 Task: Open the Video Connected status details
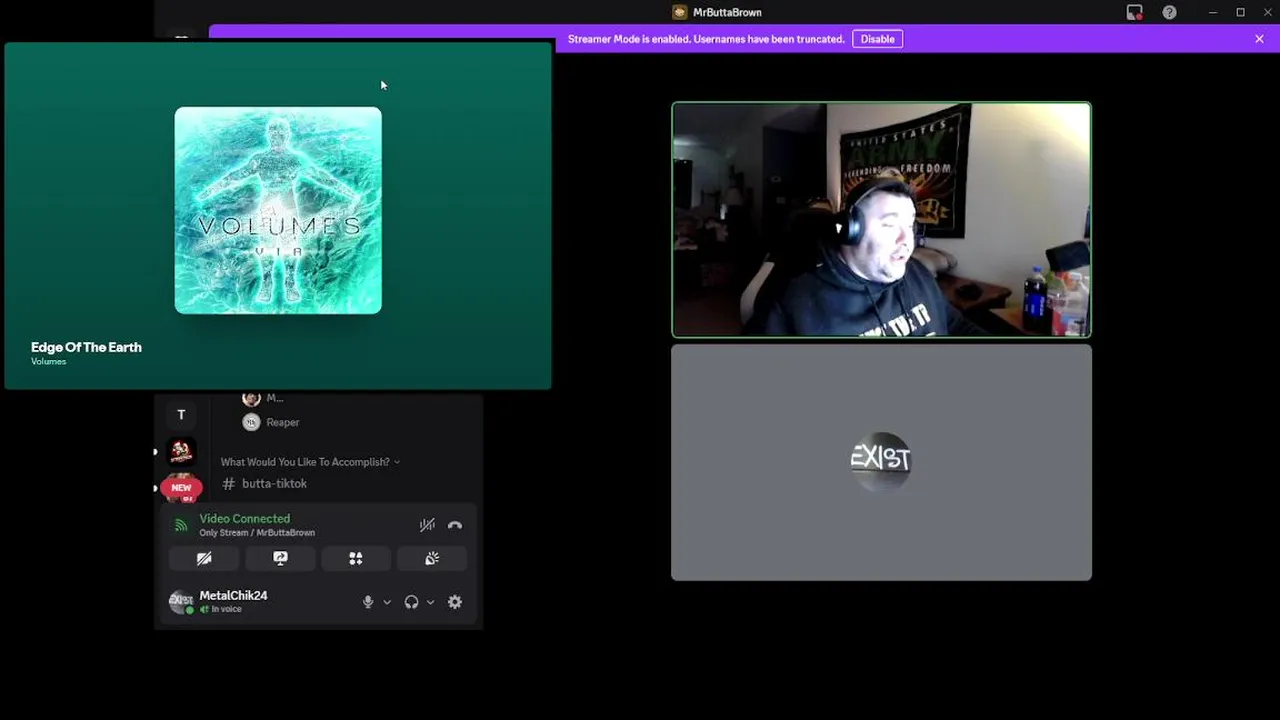tap(245, 518)
